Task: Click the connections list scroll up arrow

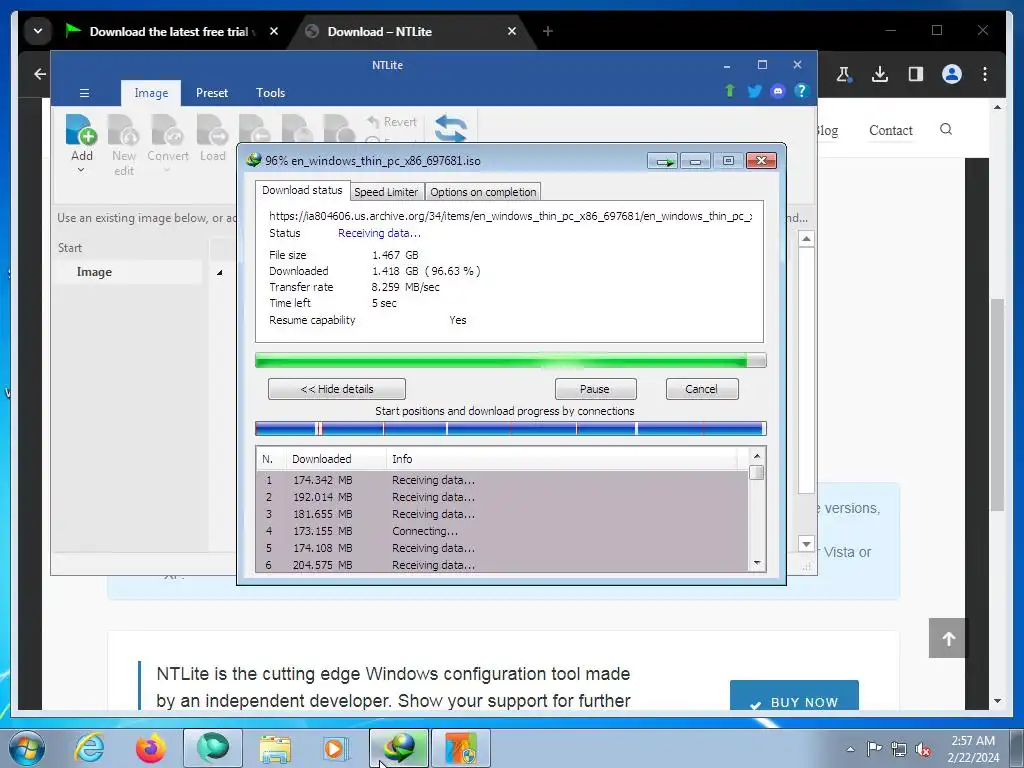Action: point(757,456)
